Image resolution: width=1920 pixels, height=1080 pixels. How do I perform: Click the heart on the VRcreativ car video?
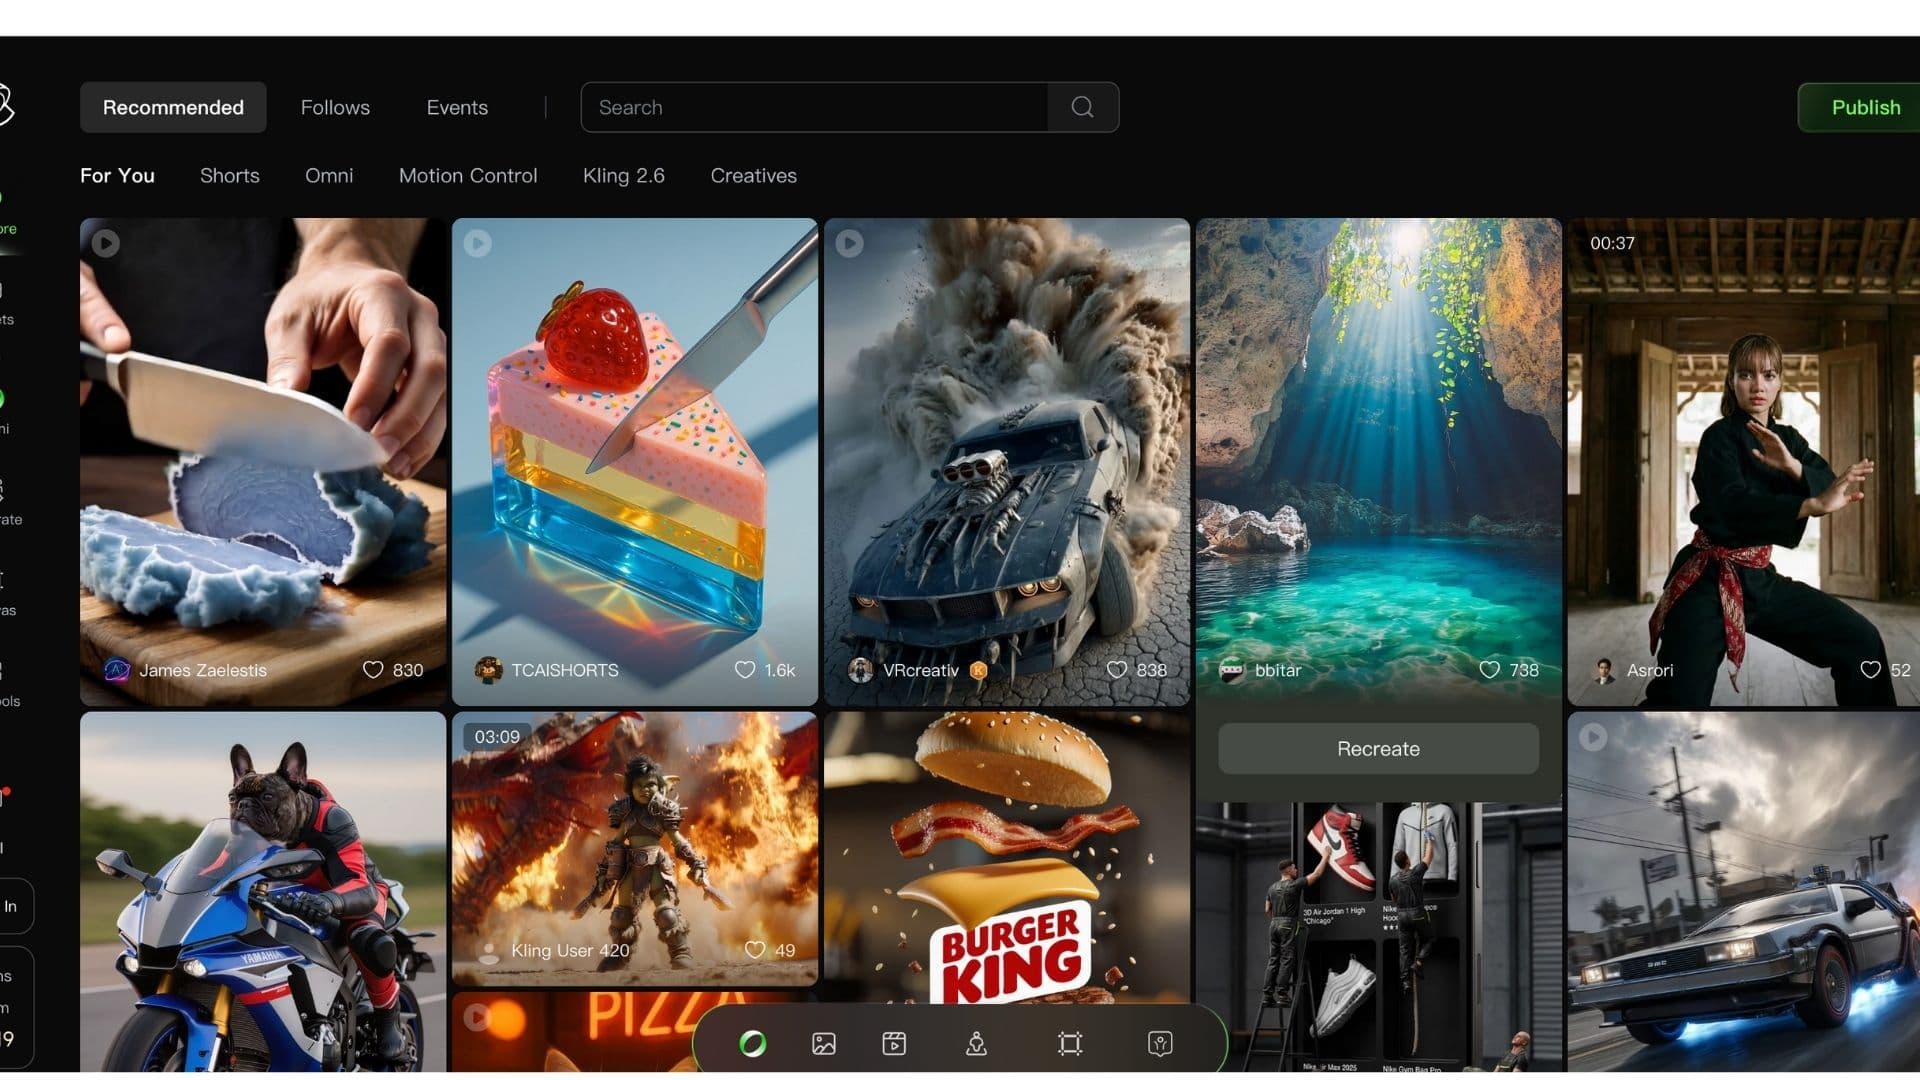pyautogui.click(x=1117, y=670)
